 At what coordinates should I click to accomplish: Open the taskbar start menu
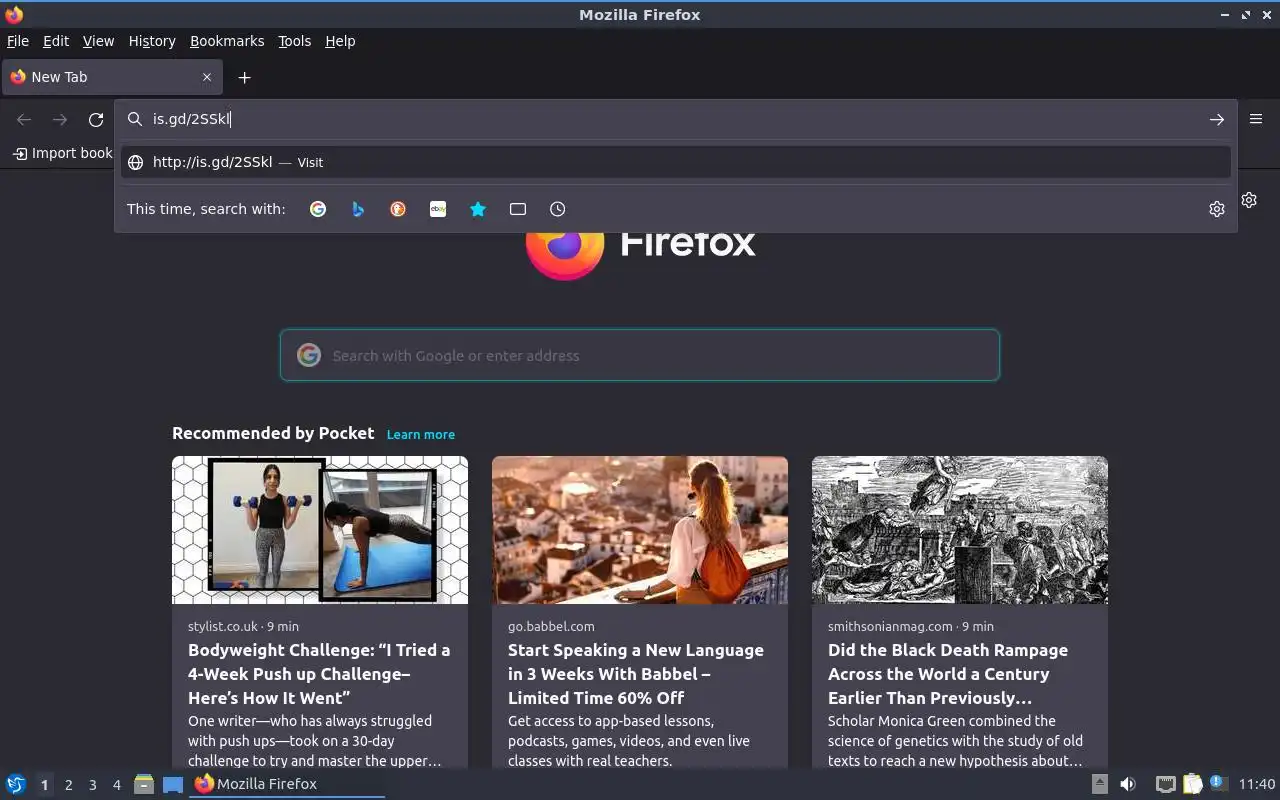point(15,784)
